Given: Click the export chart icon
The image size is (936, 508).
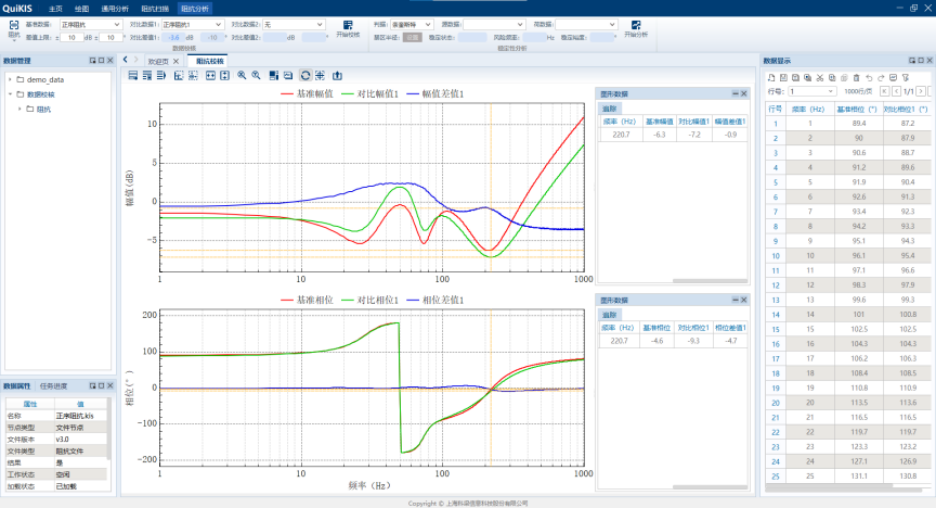Looking at the screenshot, I should [x=337, y=75].
